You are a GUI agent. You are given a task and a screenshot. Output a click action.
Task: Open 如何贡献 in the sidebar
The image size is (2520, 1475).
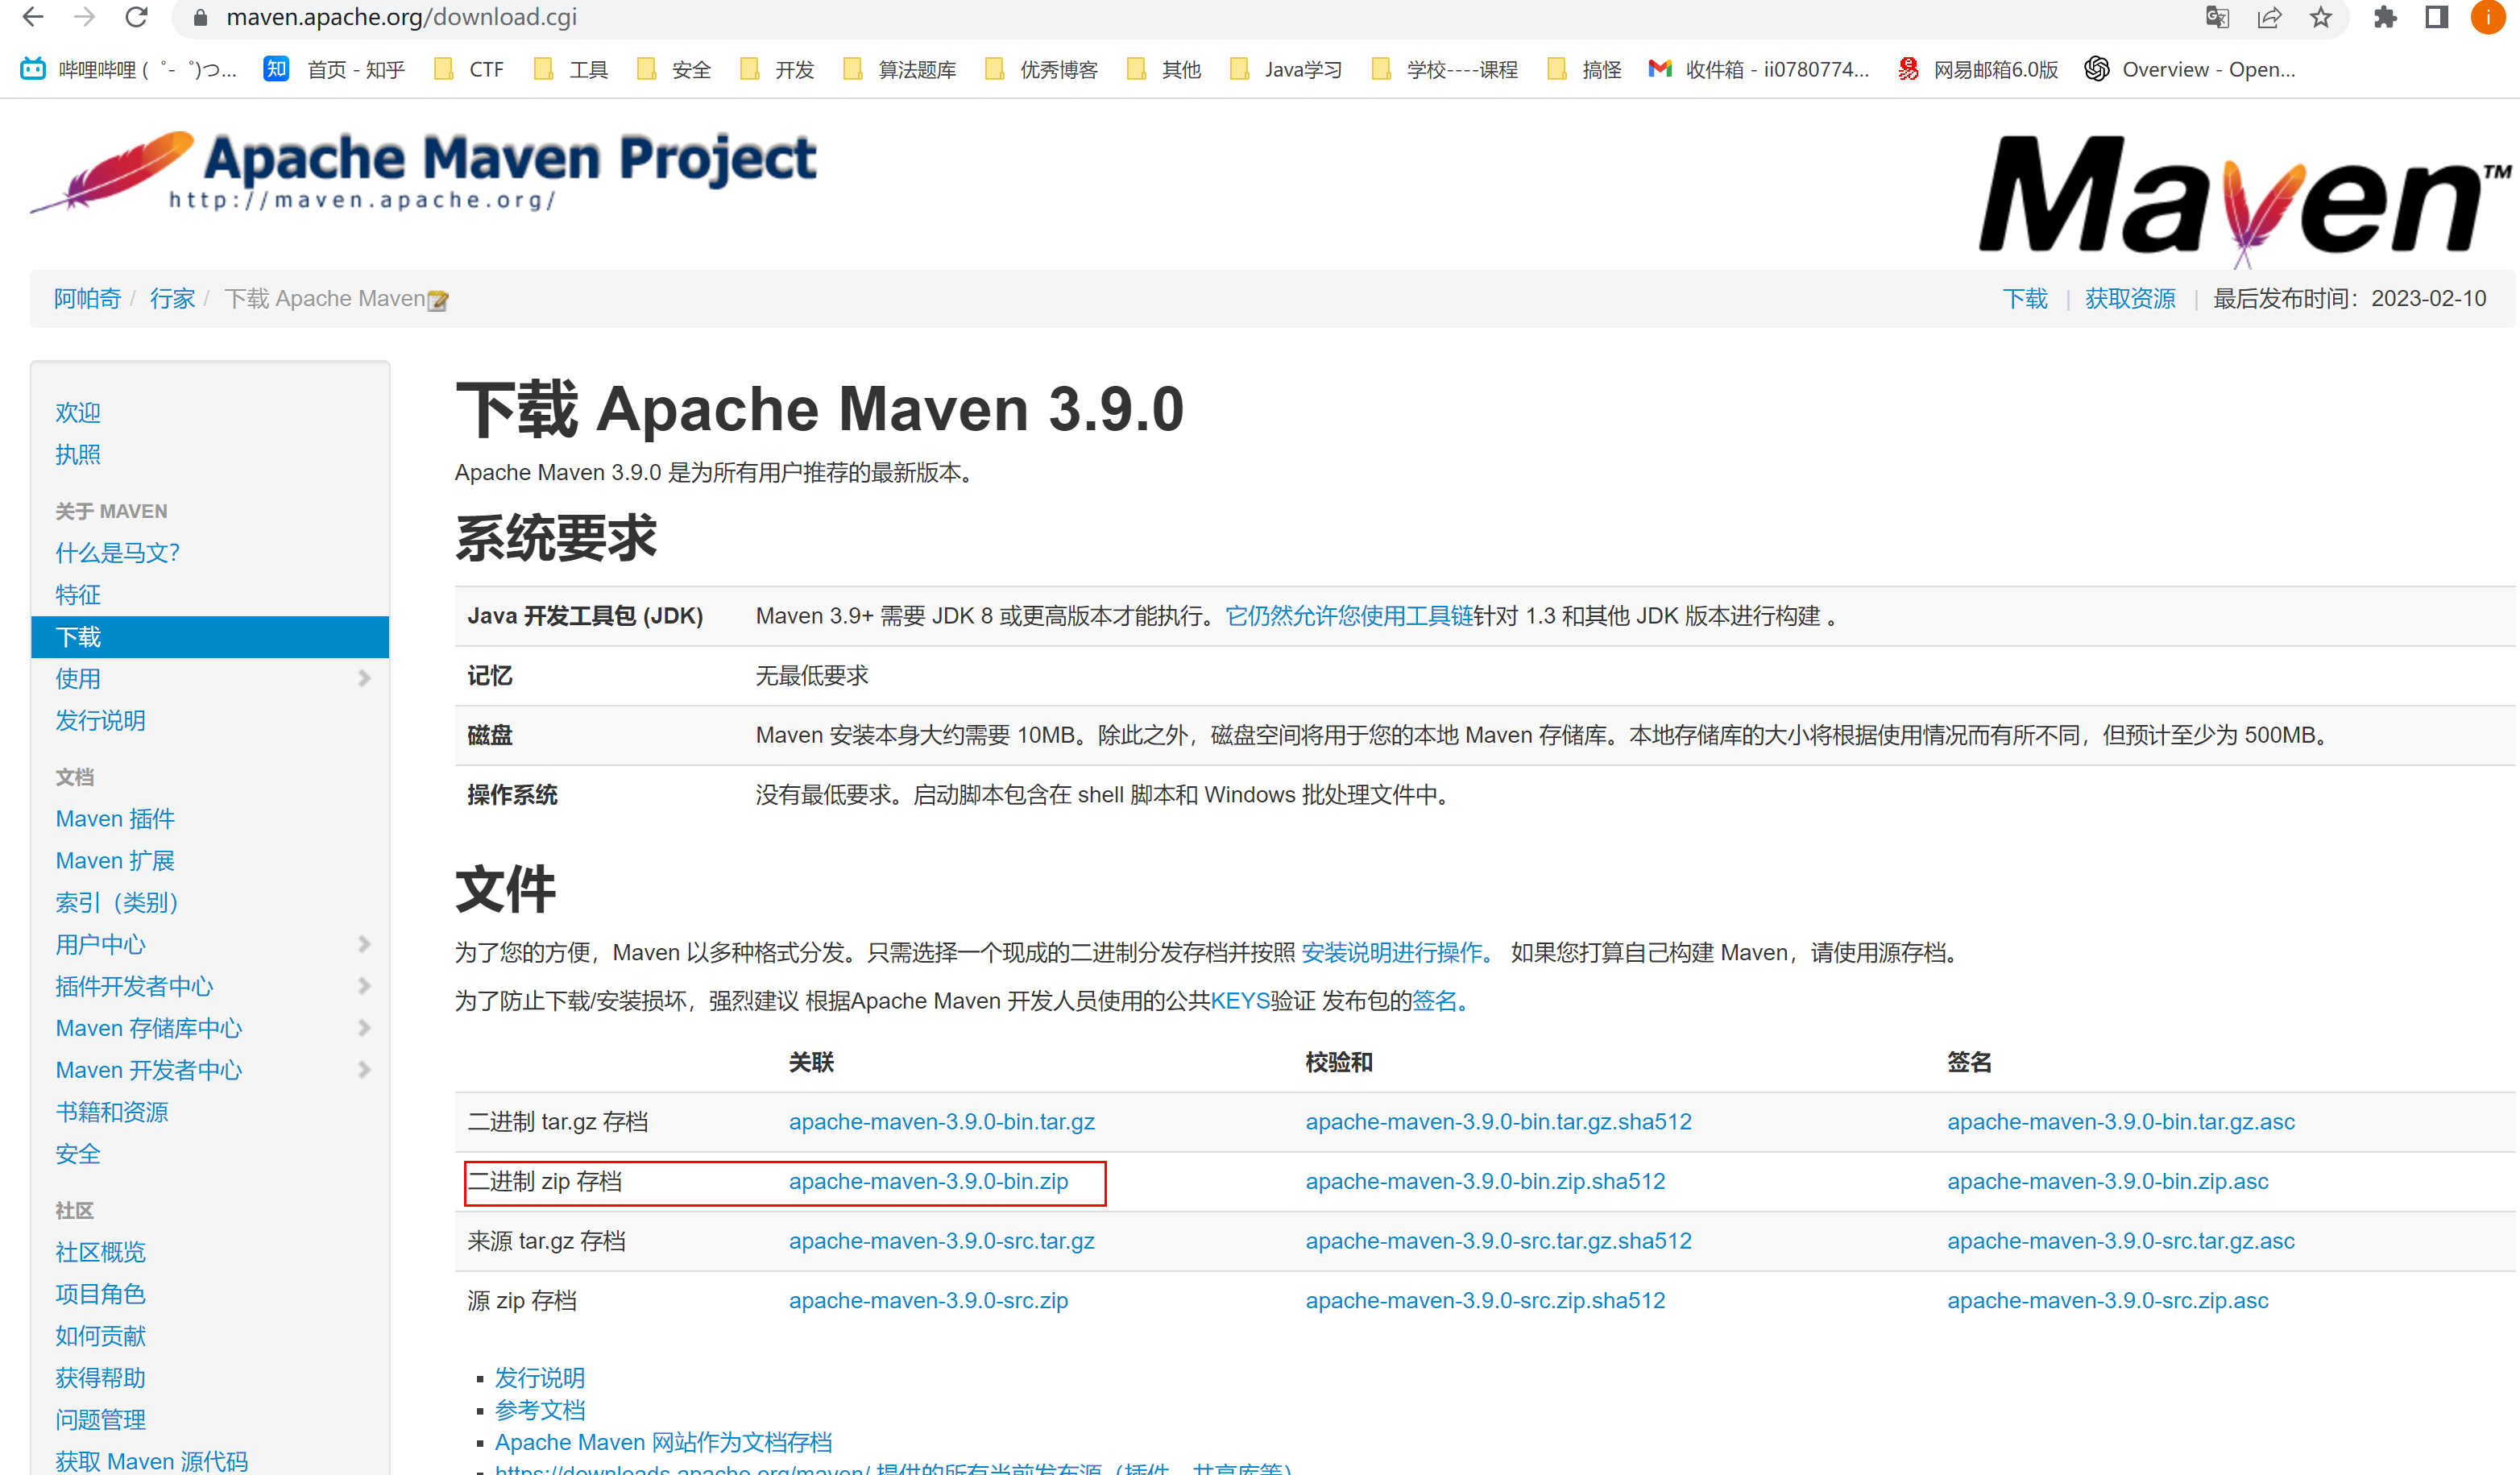100,1335
